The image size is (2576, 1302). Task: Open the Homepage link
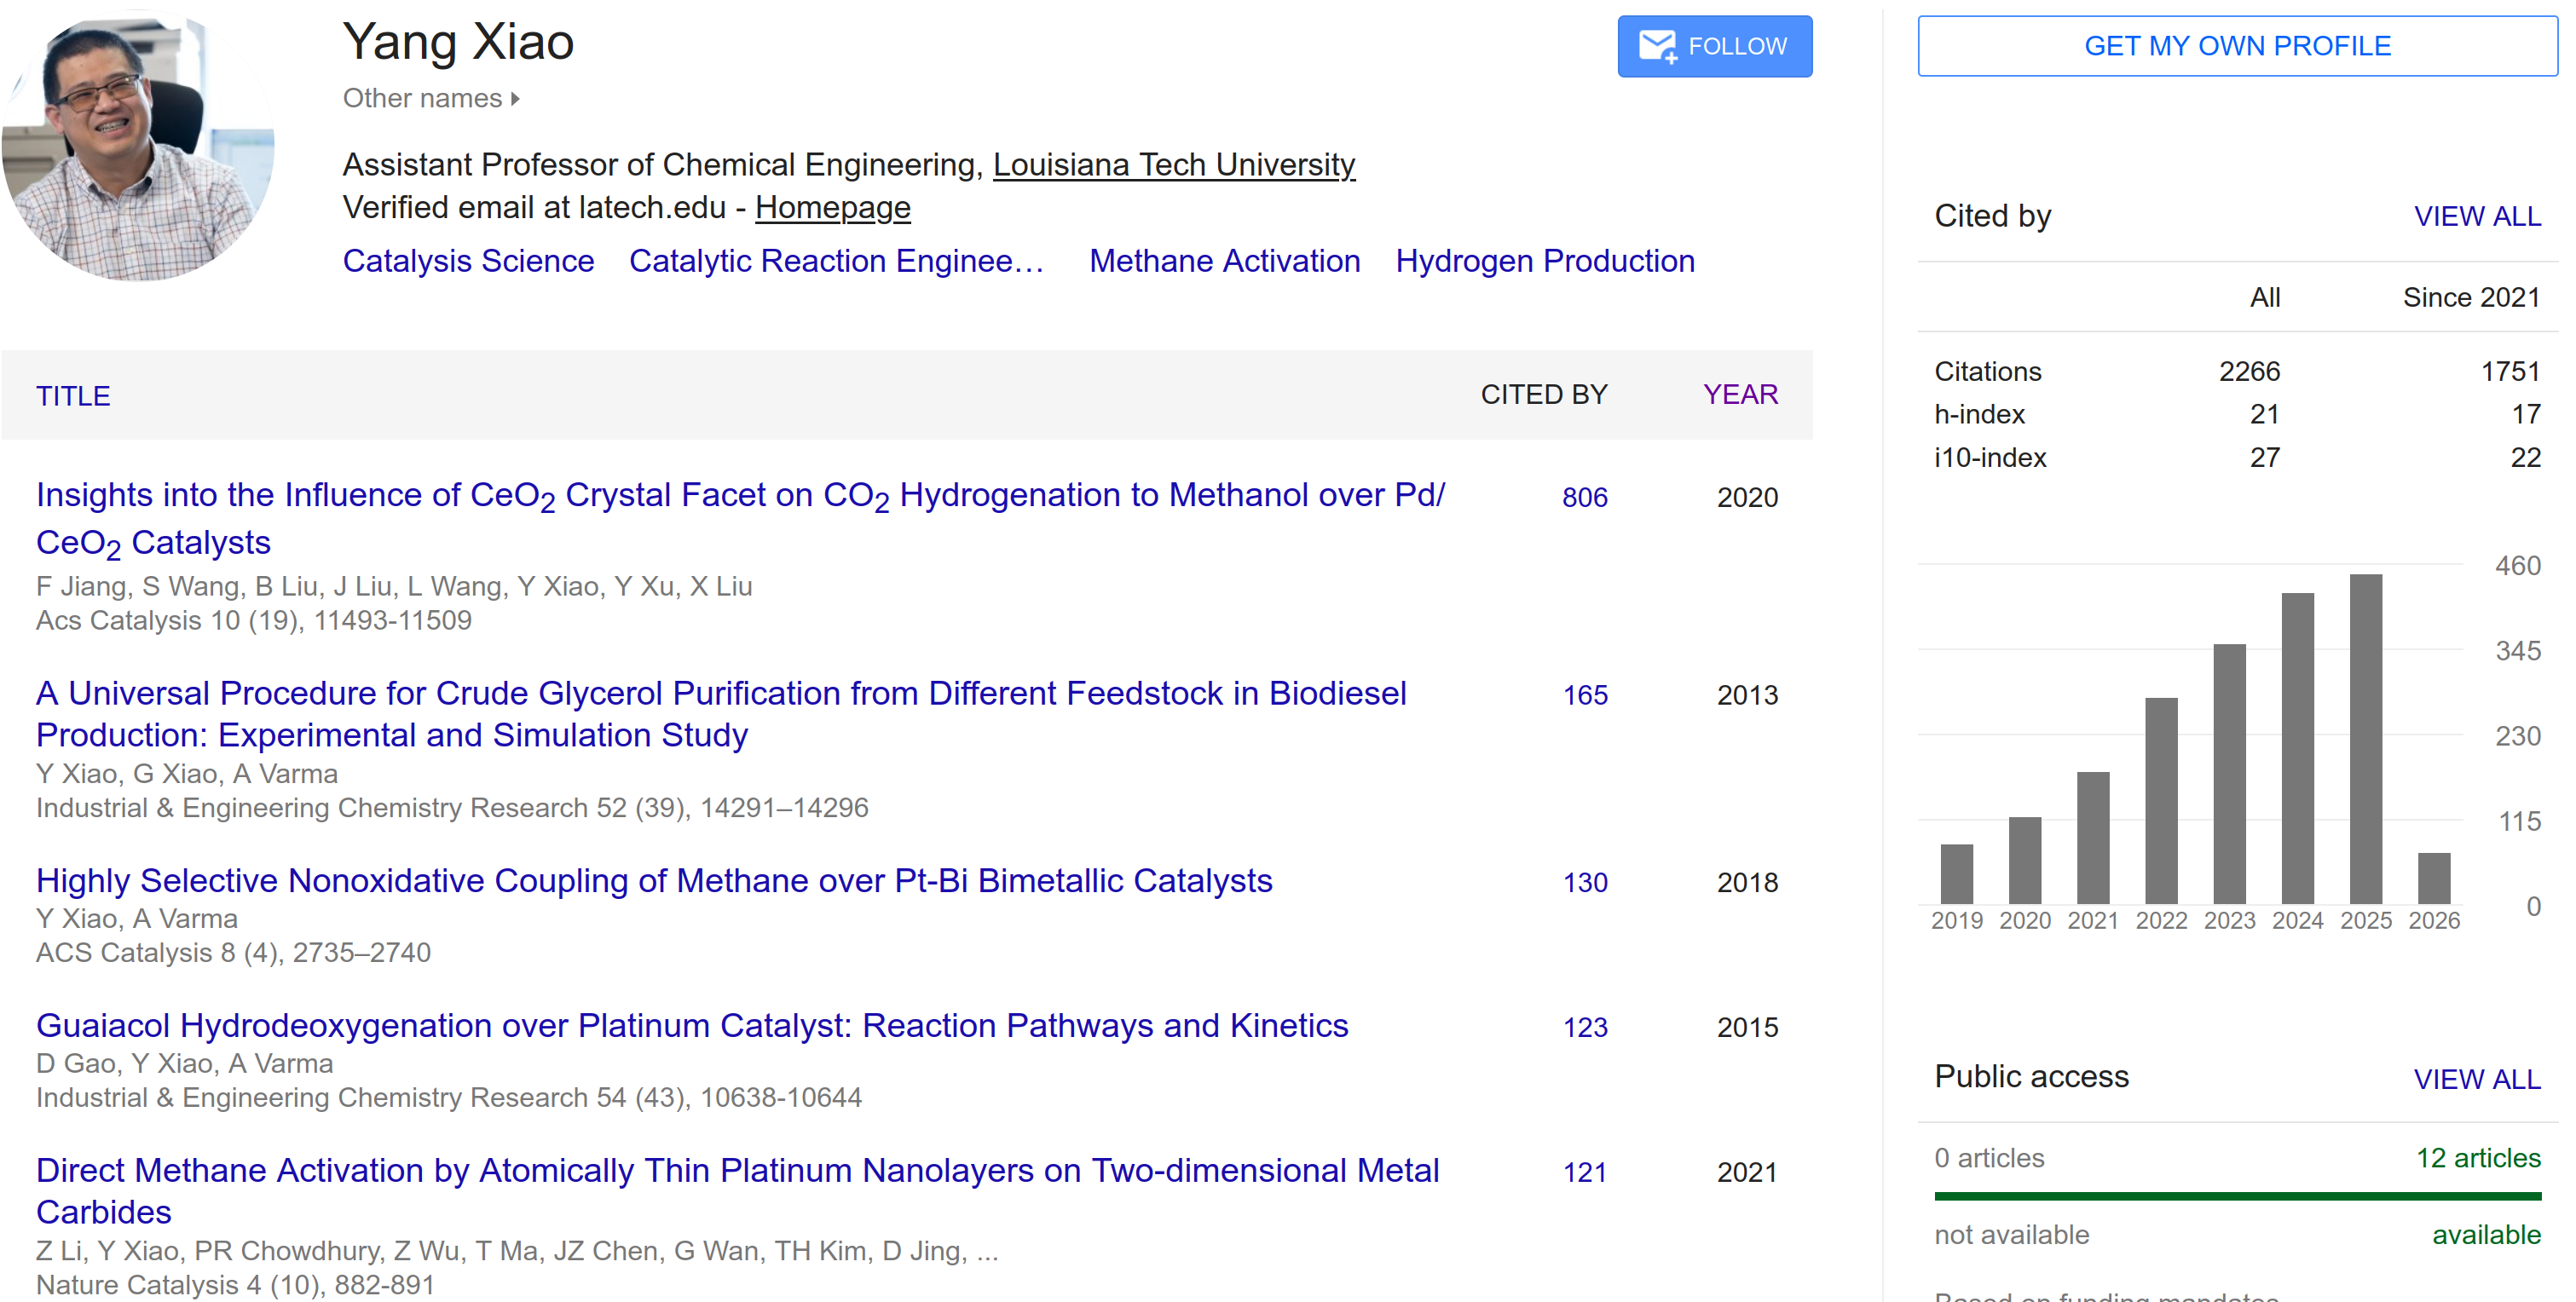click(x=832, y=208)
